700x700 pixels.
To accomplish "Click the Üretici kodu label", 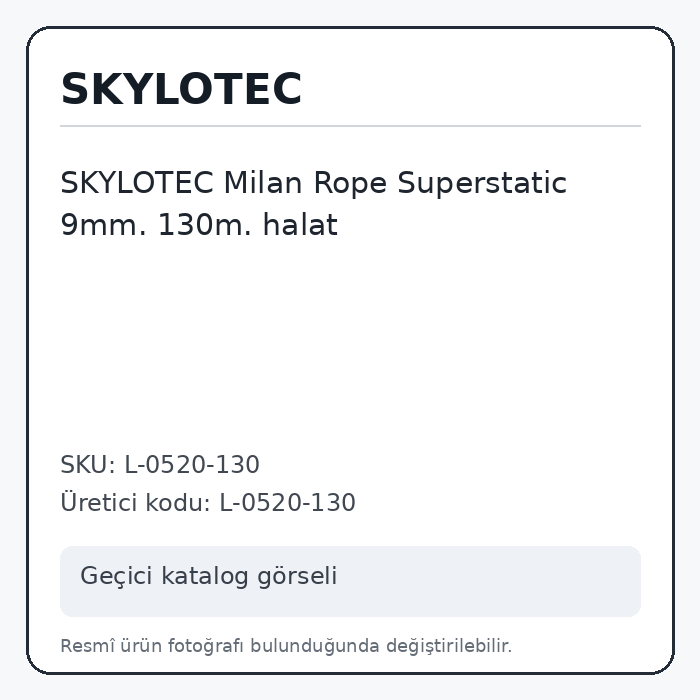I will [136, 502].
